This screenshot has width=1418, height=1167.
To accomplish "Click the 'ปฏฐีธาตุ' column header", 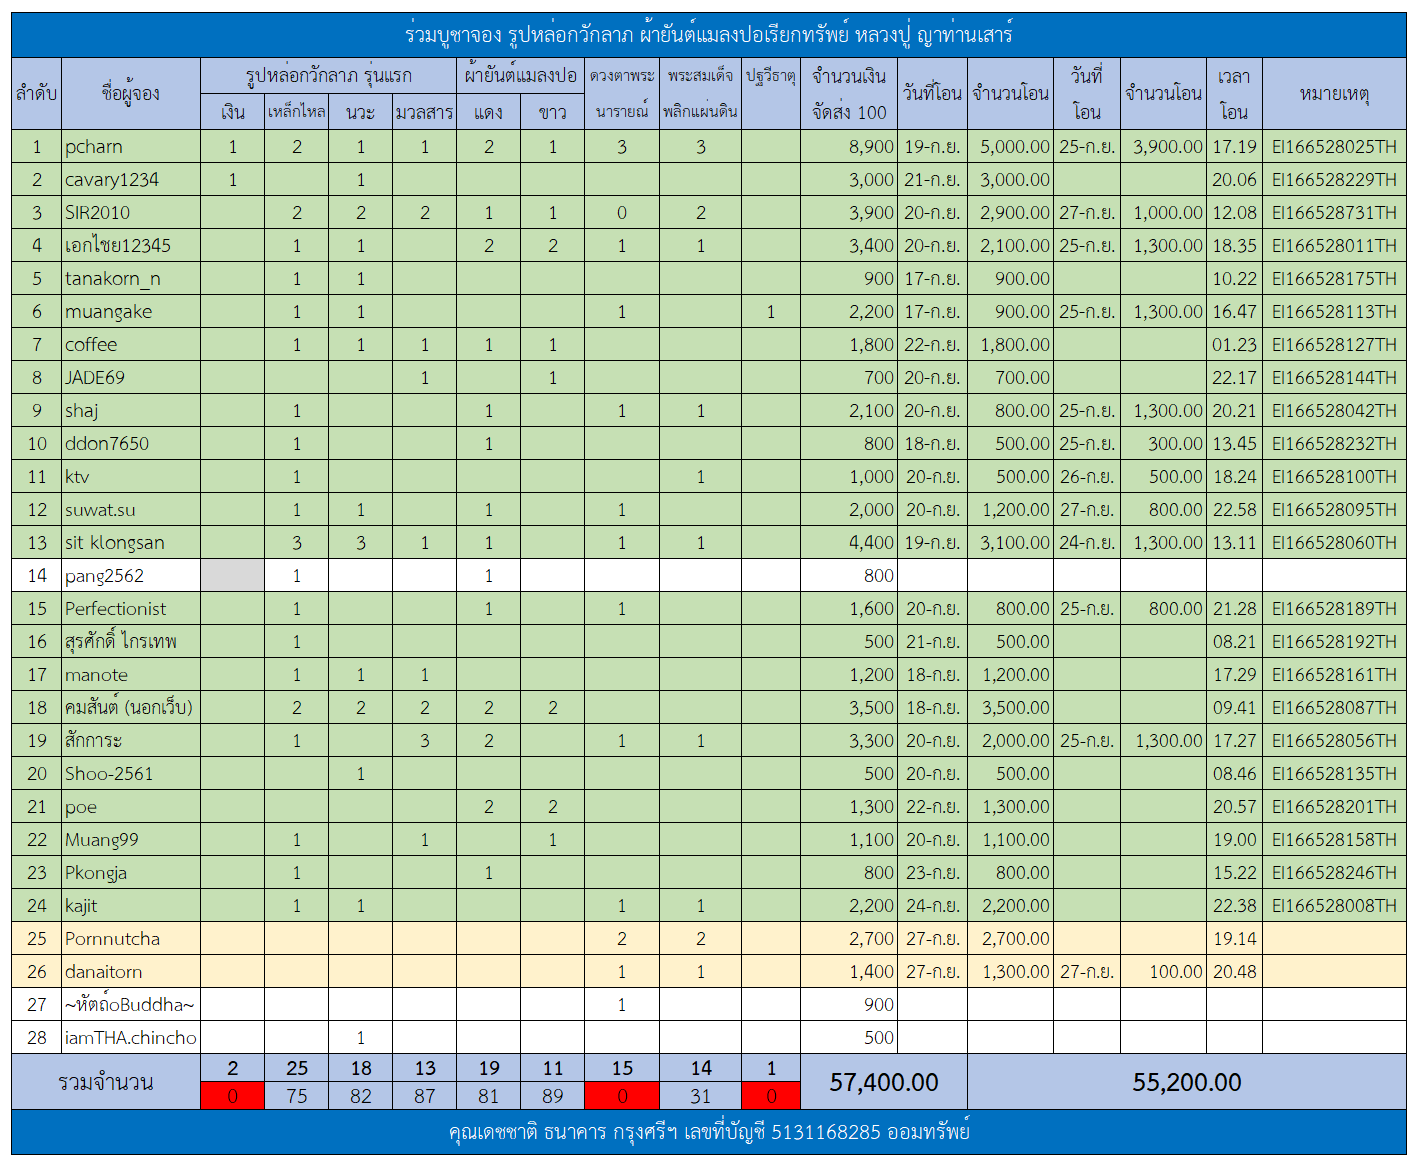I will pyautogui.click(x=771, y=76).
